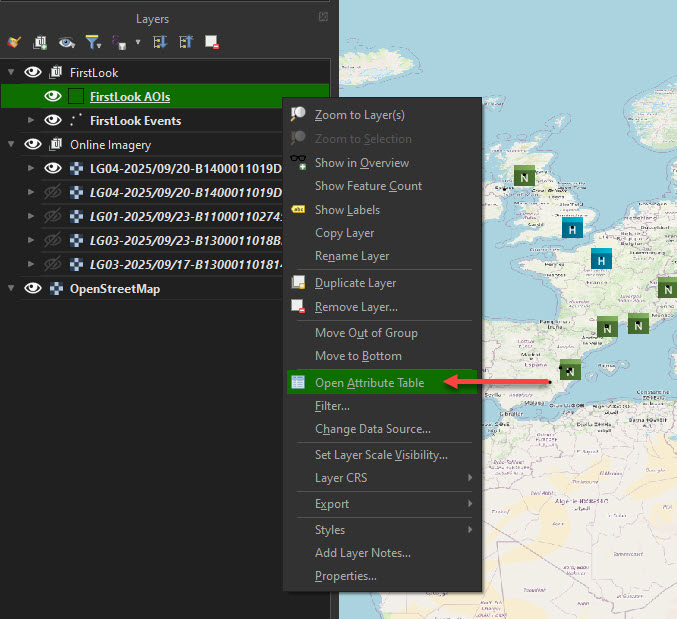Select Open Attribute Table from context menu

coord(369,383)
